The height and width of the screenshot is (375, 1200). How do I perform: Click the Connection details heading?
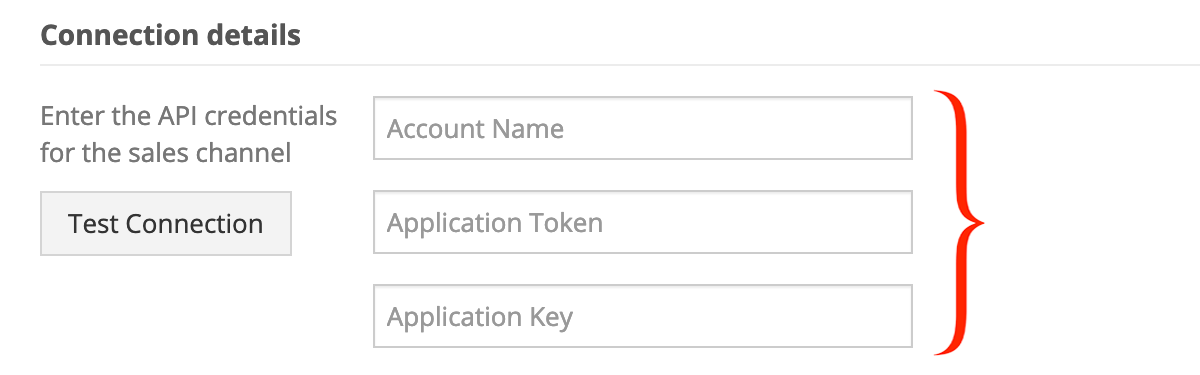[x=171, y=36]
